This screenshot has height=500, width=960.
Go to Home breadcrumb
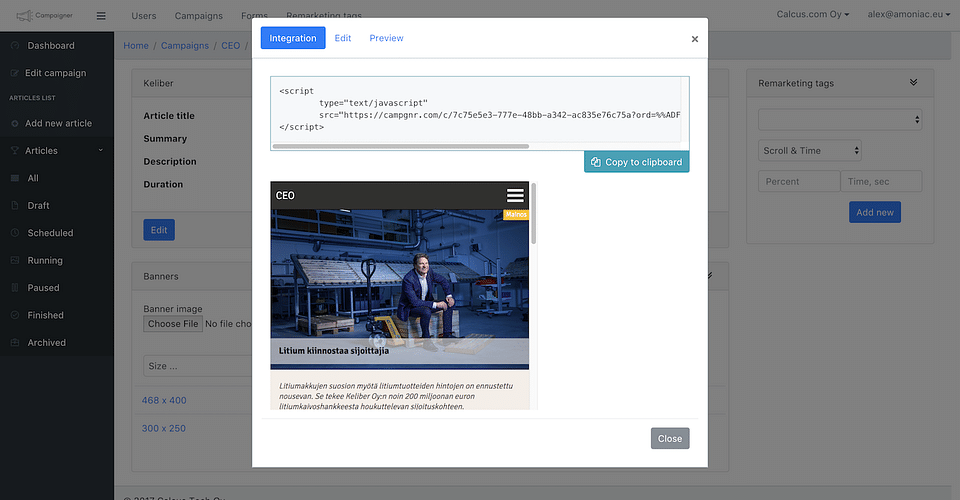(x=136, y=45)
